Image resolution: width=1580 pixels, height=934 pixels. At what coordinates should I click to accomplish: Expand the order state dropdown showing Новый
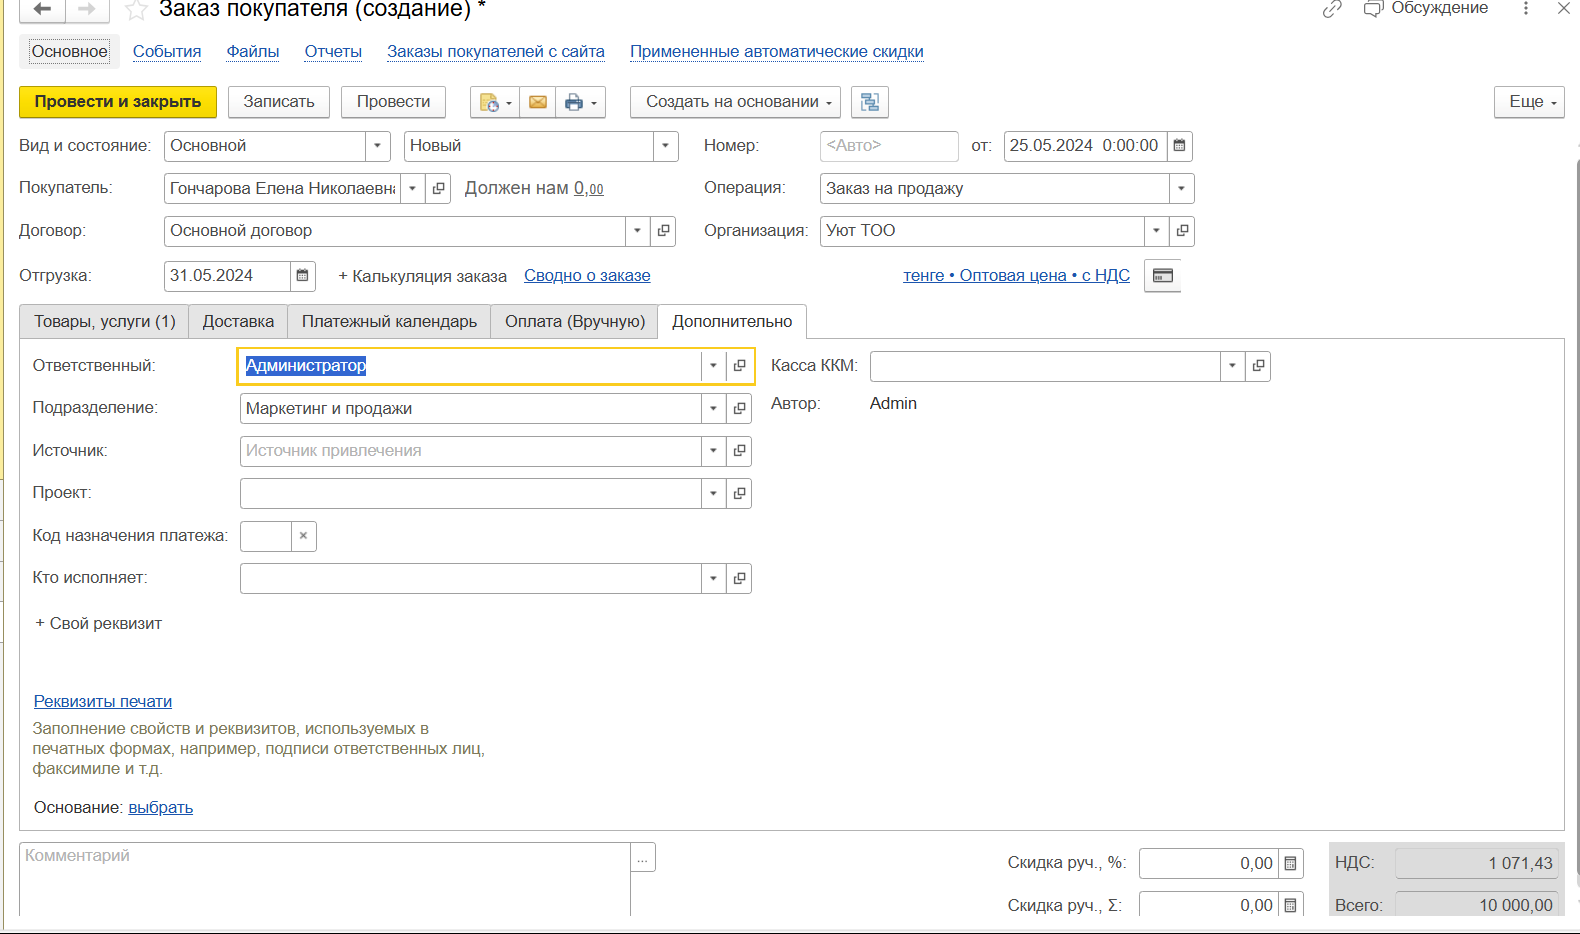tap(665, 146)
